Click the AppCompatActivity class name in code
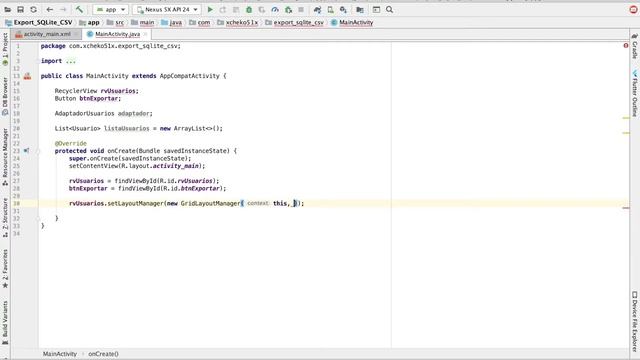 (x=189, y=76)
